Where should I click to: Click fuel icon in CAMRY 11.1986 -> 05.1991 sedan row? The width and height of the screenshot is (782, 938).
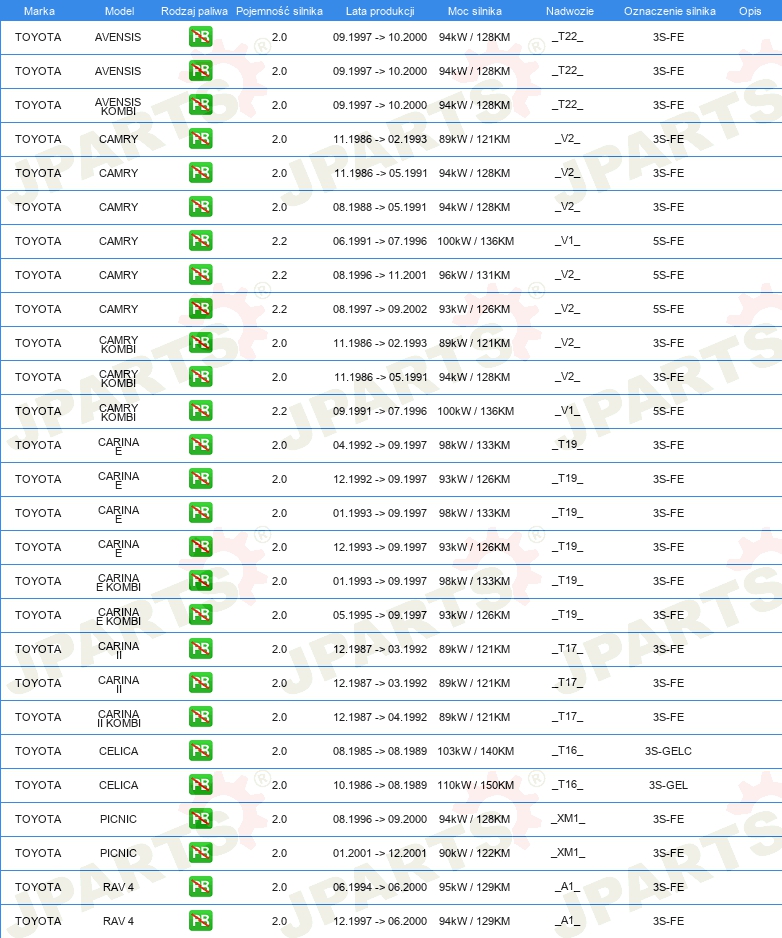coord(200,173)
